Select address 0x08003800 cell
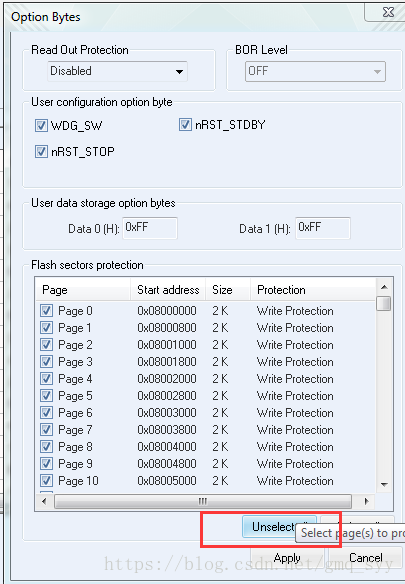Image resolution: width=405 pixels, height=584 pixels. [x=167, y=430]
